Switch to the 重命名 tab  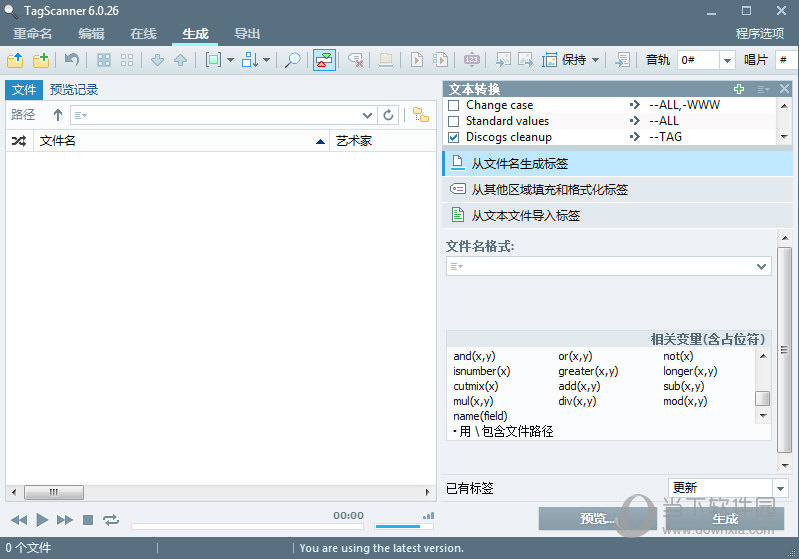coord(33,34)
